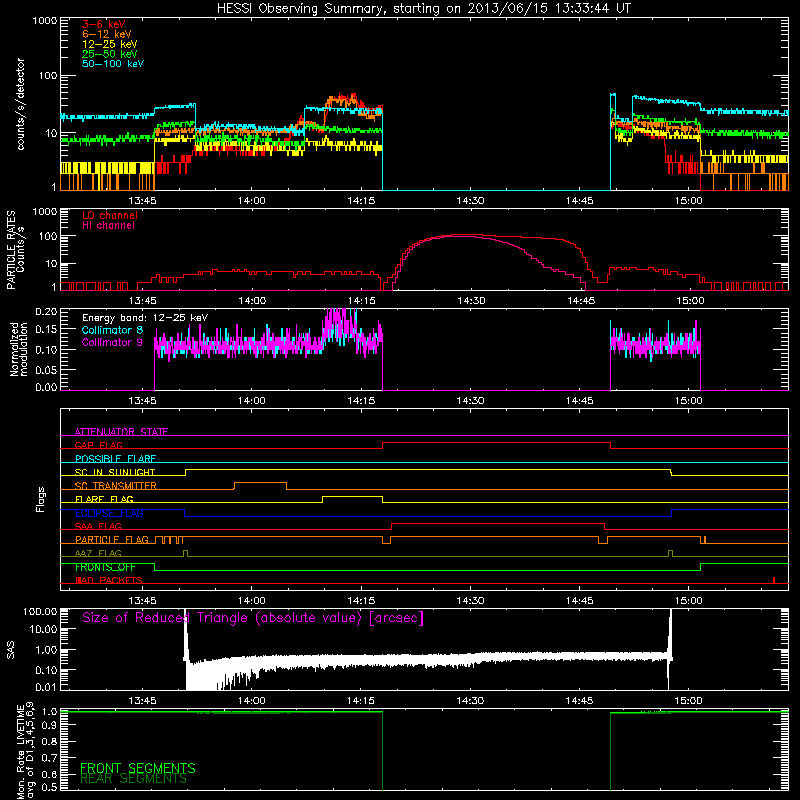800x800 pixels.
Task: Click the peak of the particle rates curve
Action: point(467,235)
